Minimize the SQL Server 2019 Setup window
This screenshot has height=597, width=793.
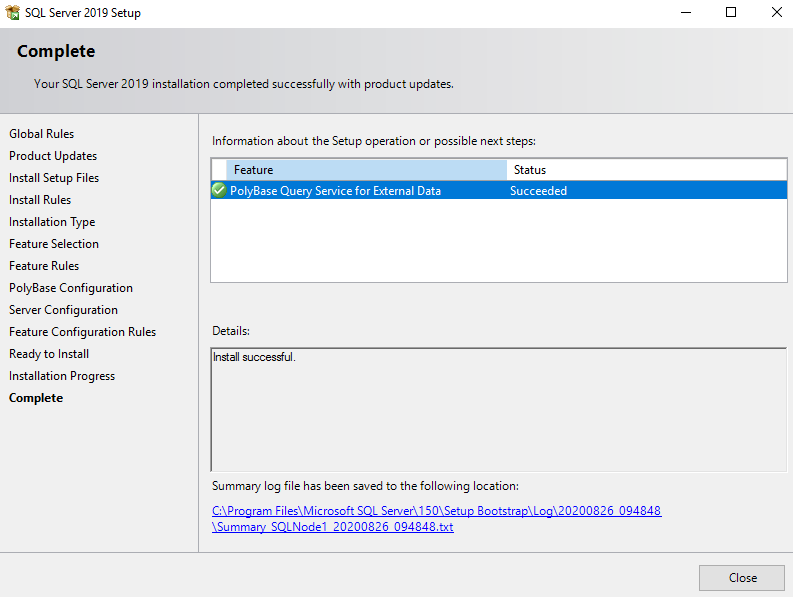tap(685, 13)
